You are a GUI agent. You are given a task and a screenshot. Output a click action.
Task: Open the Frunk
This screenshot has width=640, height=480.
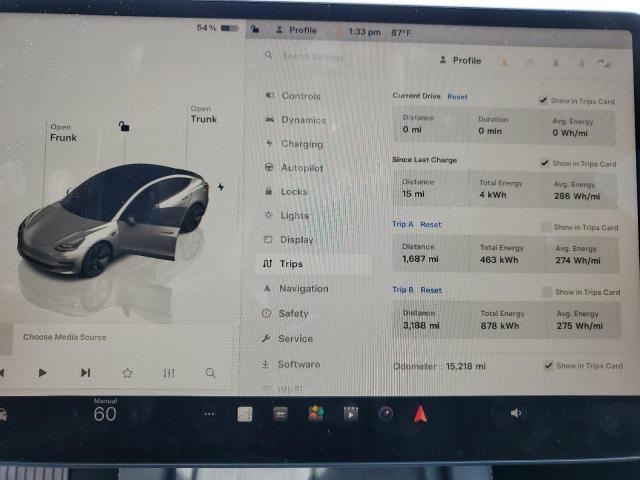click(63, 133)
